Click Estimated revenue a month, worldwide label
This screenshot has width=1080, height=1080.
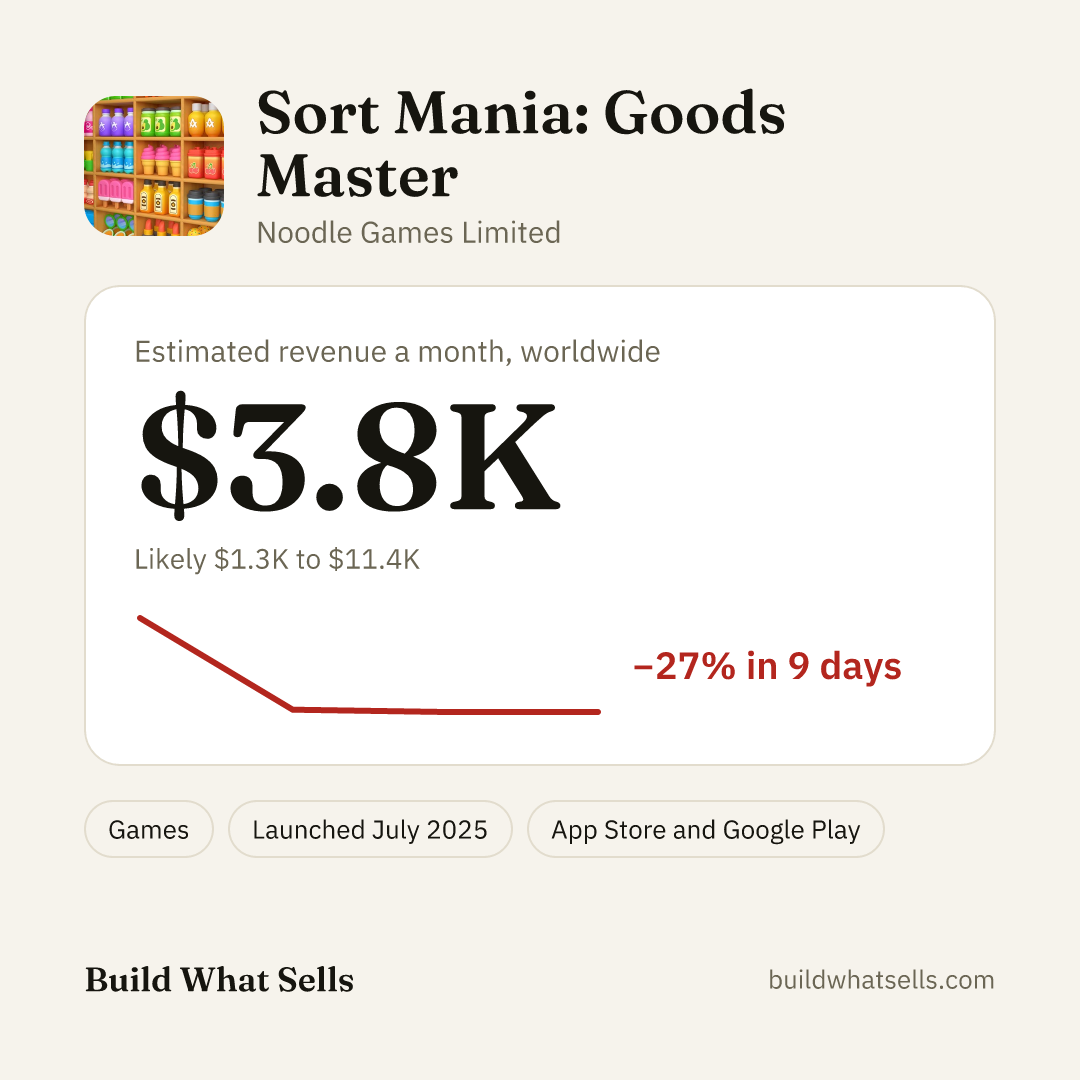(x=397, y=352)
